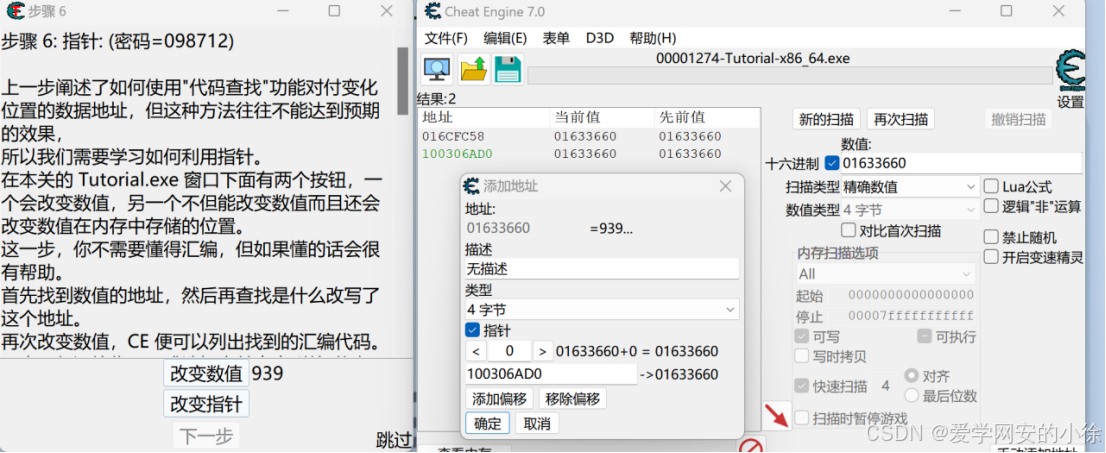This screenshot has height=453, width=1106.
Task: Click the tutorial text vertical scrollbar
Action: pos(403,81)
